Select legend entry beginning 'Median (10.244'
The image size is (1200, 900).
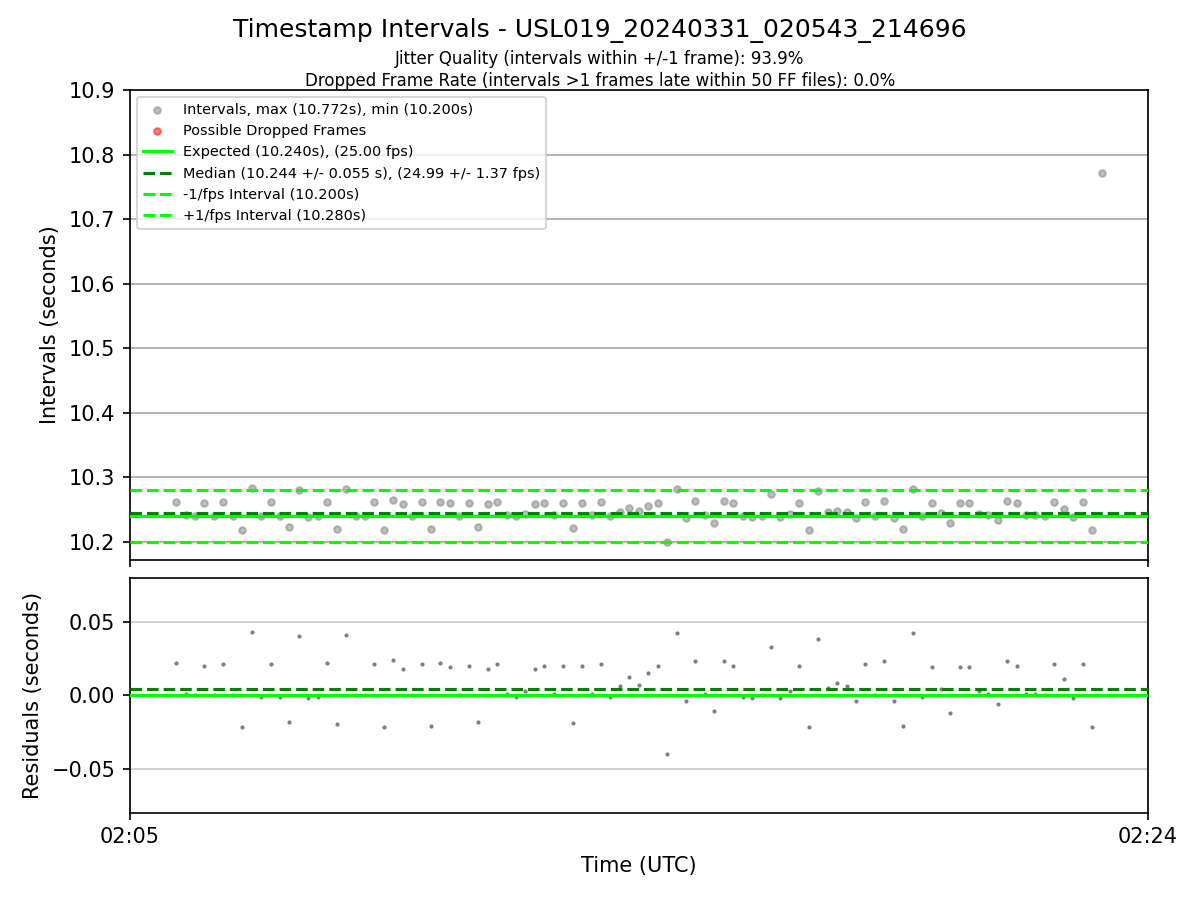tap(361, 173)
